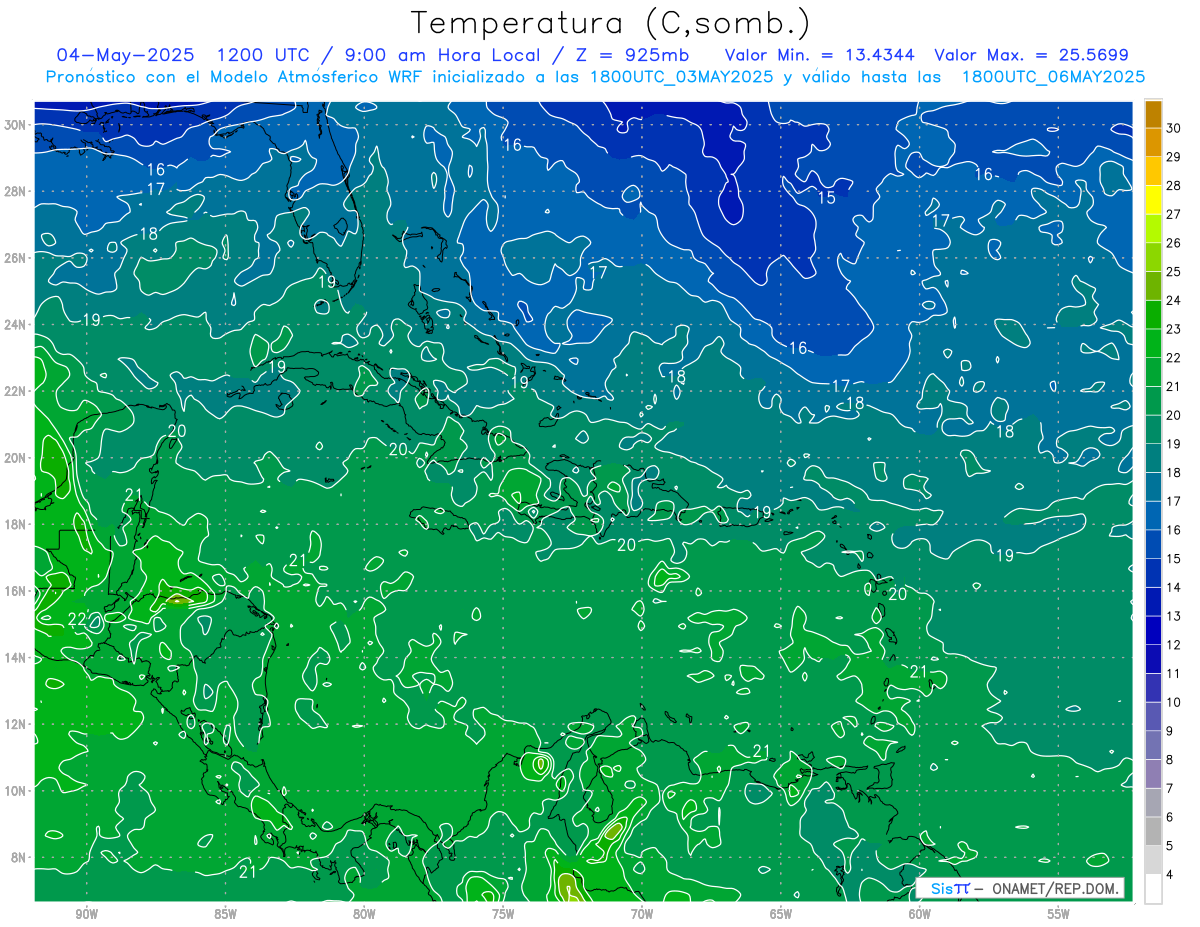The height and width of the screenshot is (927, 1200).
Task: Click the colorbar label '24'
Action: point(1173,300)
